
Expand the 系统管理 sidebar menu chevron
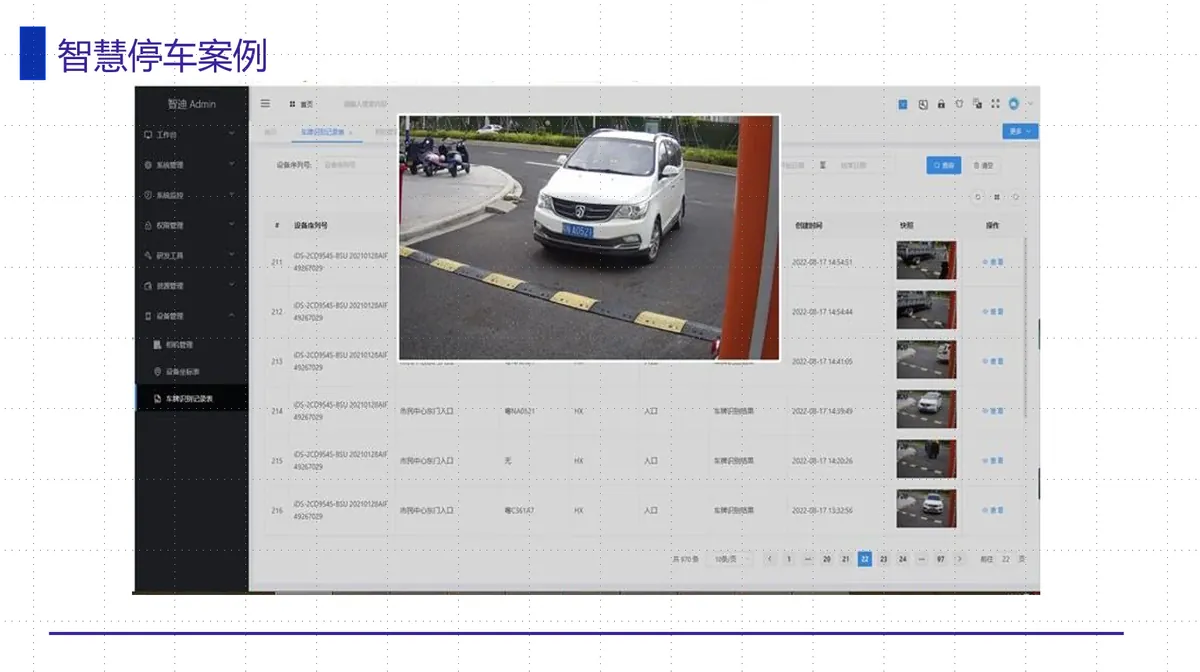[x=231, y=164]
